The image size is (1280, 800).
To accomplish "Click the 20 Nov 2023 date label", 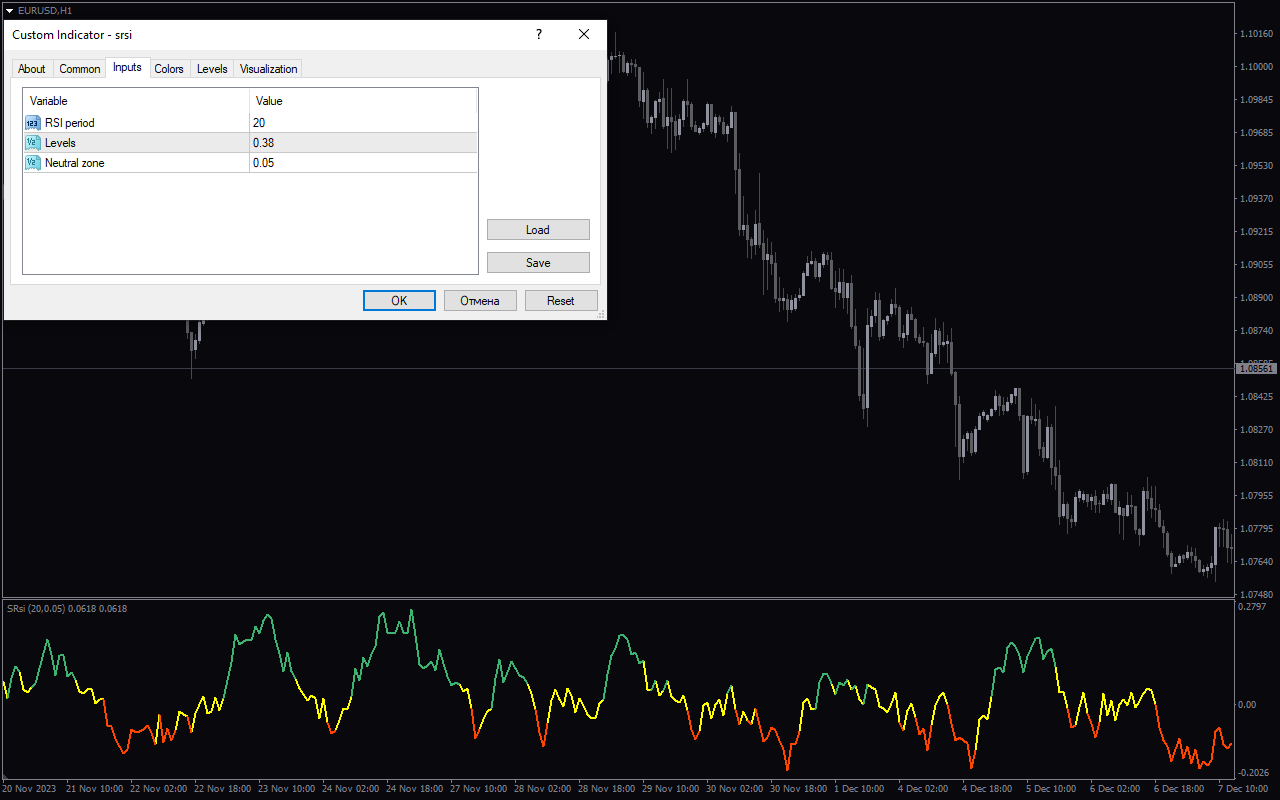I will [x=29, y=789].
